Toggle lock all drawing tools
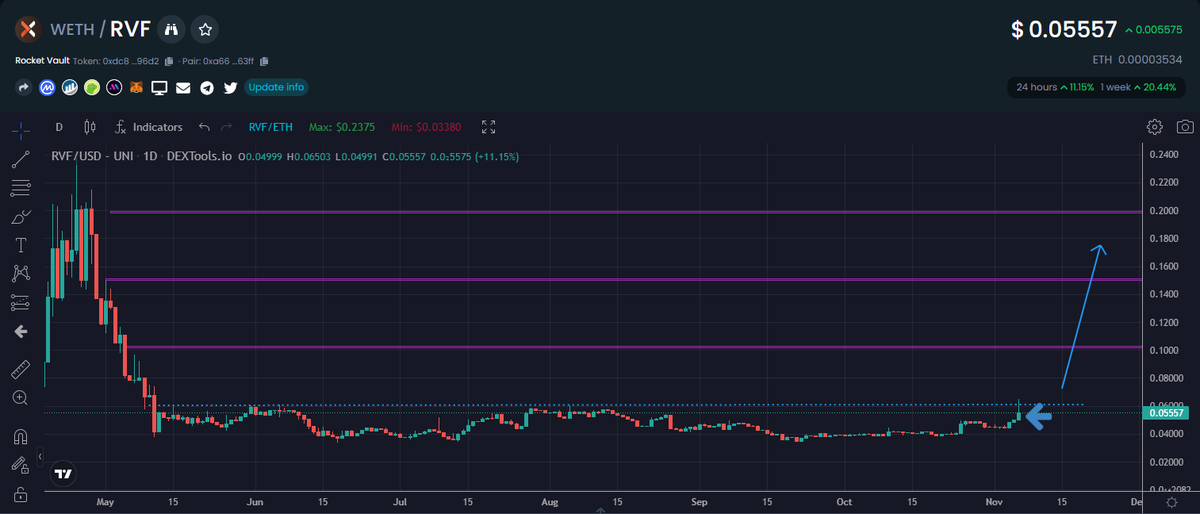1200x514 pixels. coord(20,493)
